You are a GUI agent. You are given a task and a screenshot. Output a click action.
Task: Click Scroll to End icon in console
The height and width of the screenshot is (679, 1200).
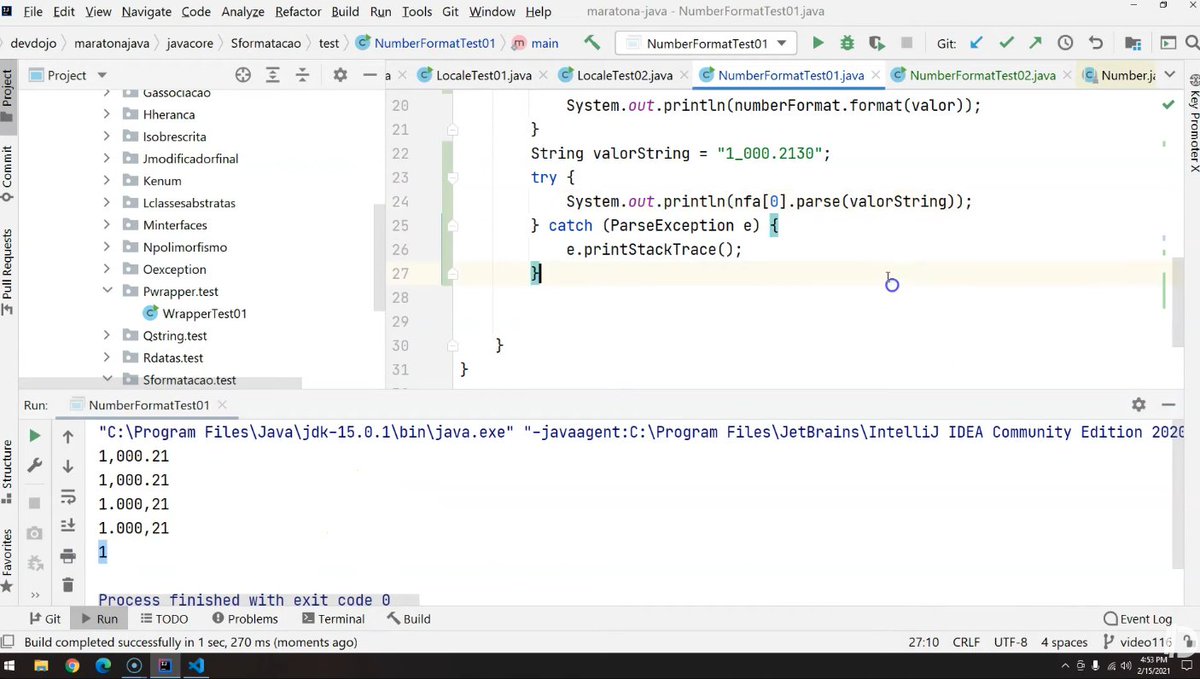68,525
